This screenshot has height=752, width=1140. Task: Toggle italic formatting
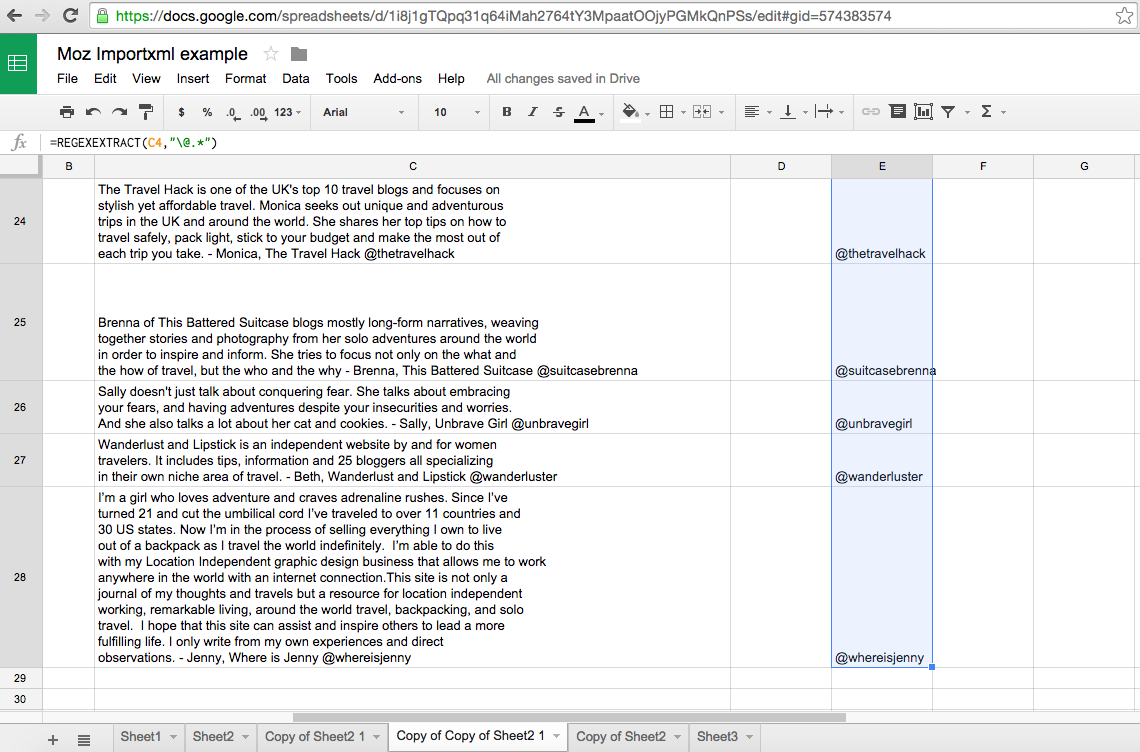533,112
